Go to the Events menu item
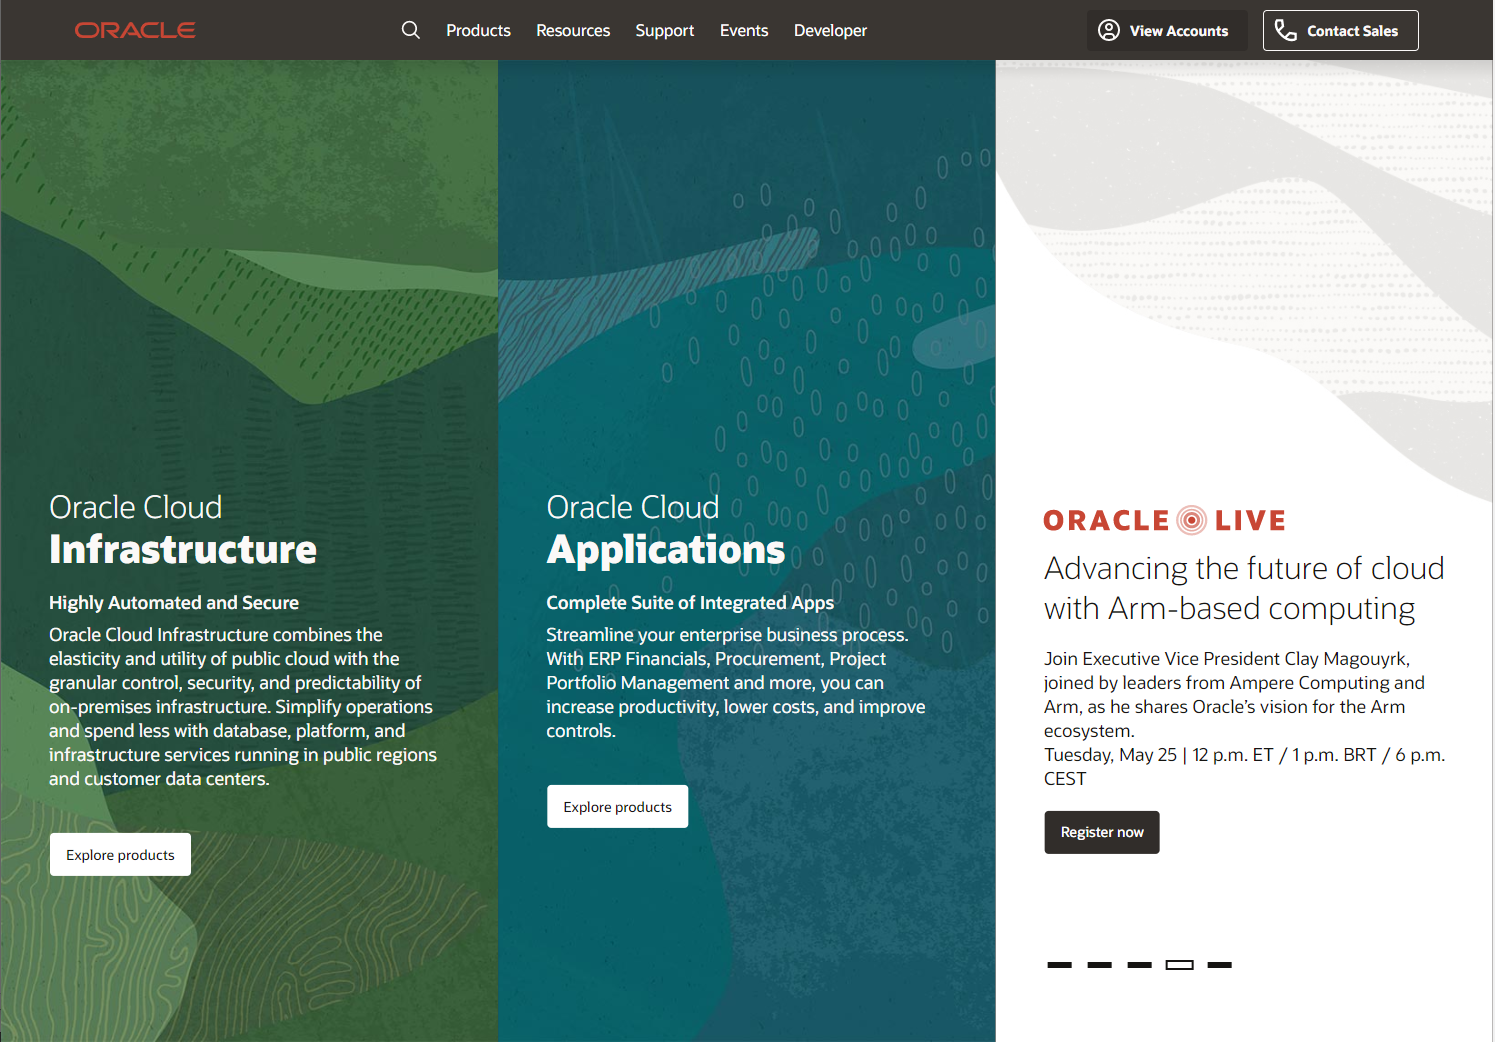1495x1042 pixels. pos(744,31)
